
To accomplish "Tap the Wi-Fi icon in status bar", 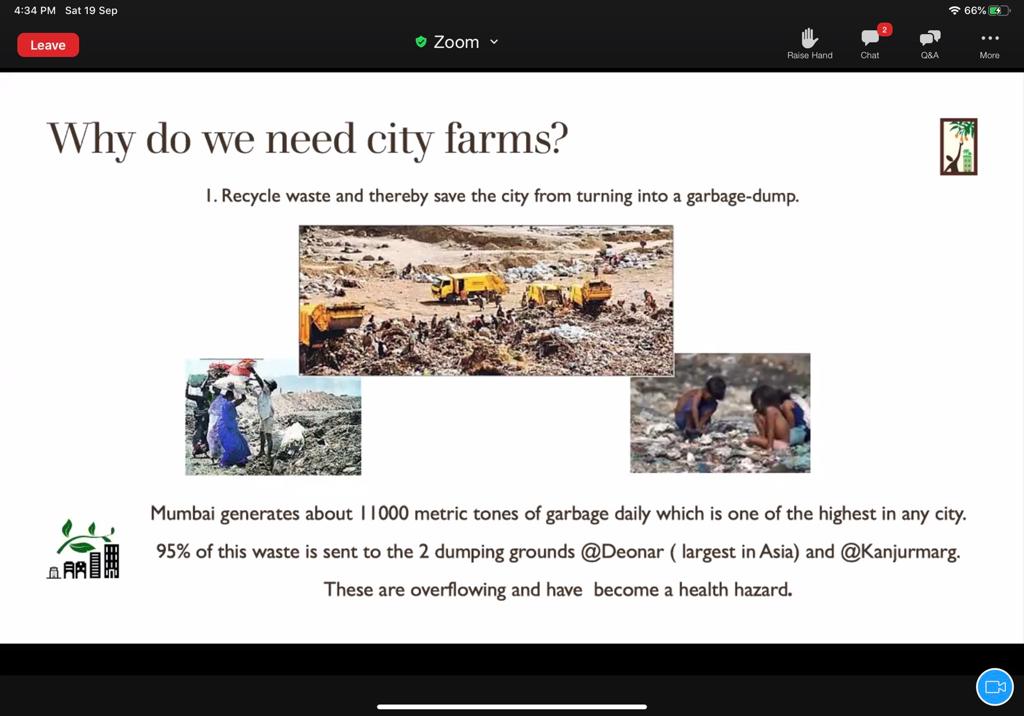I will (955, 10).
